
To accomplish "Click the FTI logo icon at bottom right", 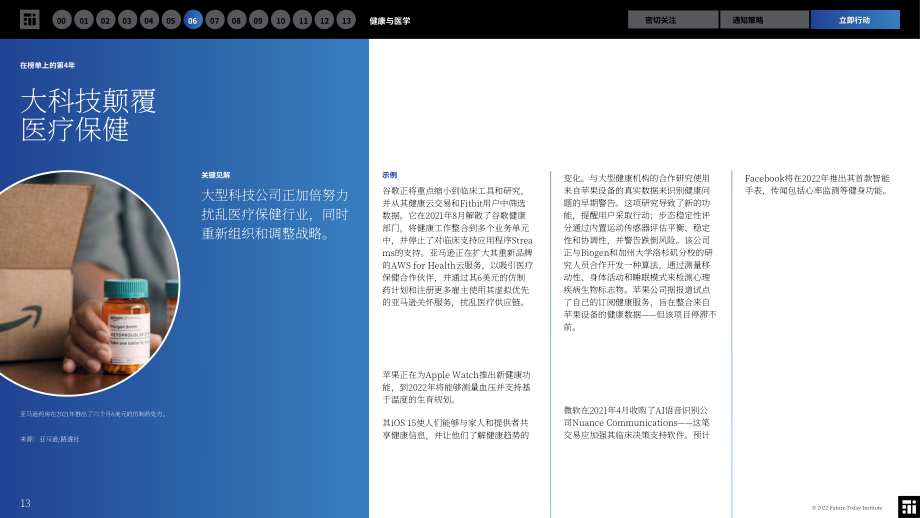I will click(x=909, y=507).
